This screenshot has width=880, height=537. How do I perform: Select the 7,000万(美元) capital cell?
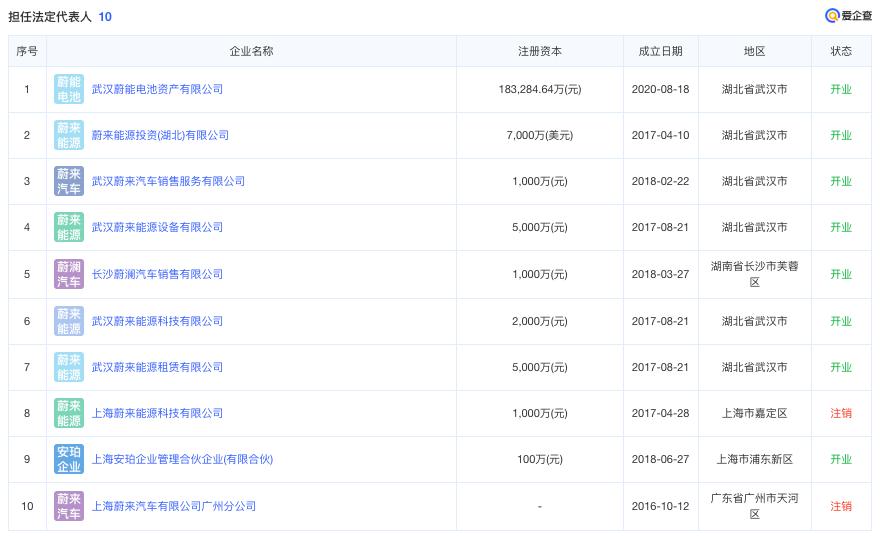[x=540, y=135]
